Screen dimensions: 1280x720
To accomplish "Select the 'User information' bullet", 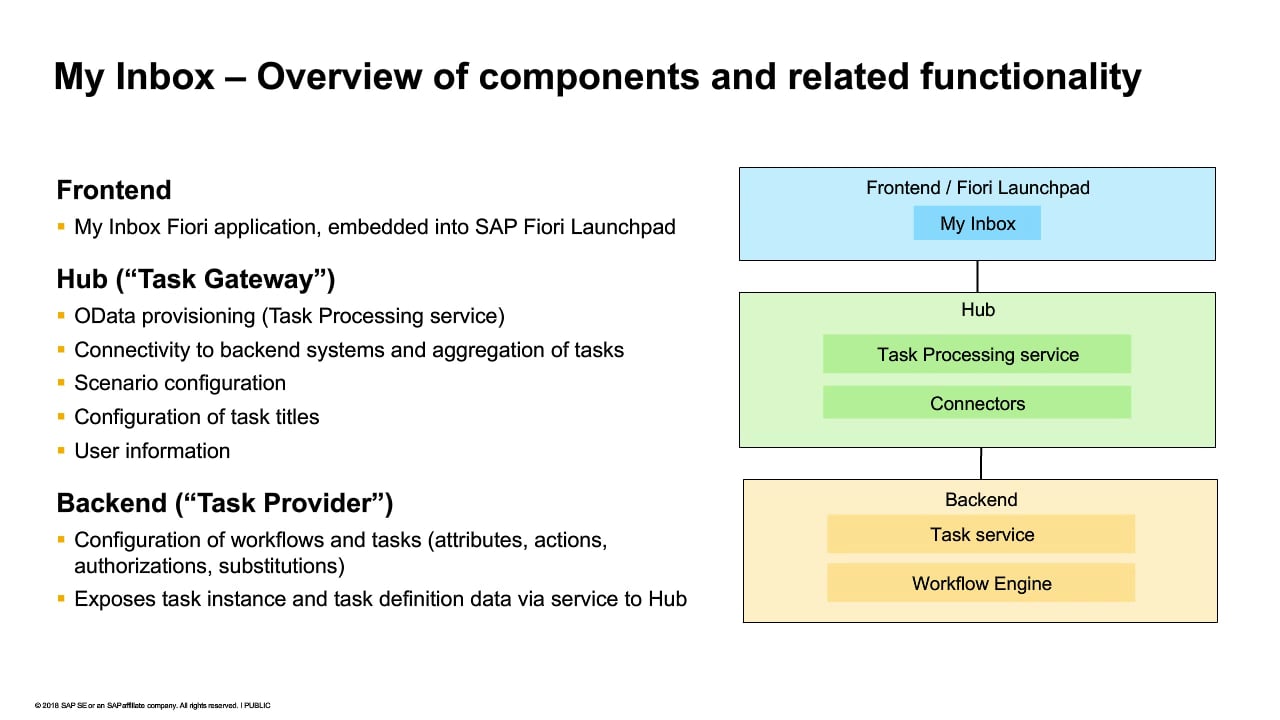I will [x=152, y=451].
